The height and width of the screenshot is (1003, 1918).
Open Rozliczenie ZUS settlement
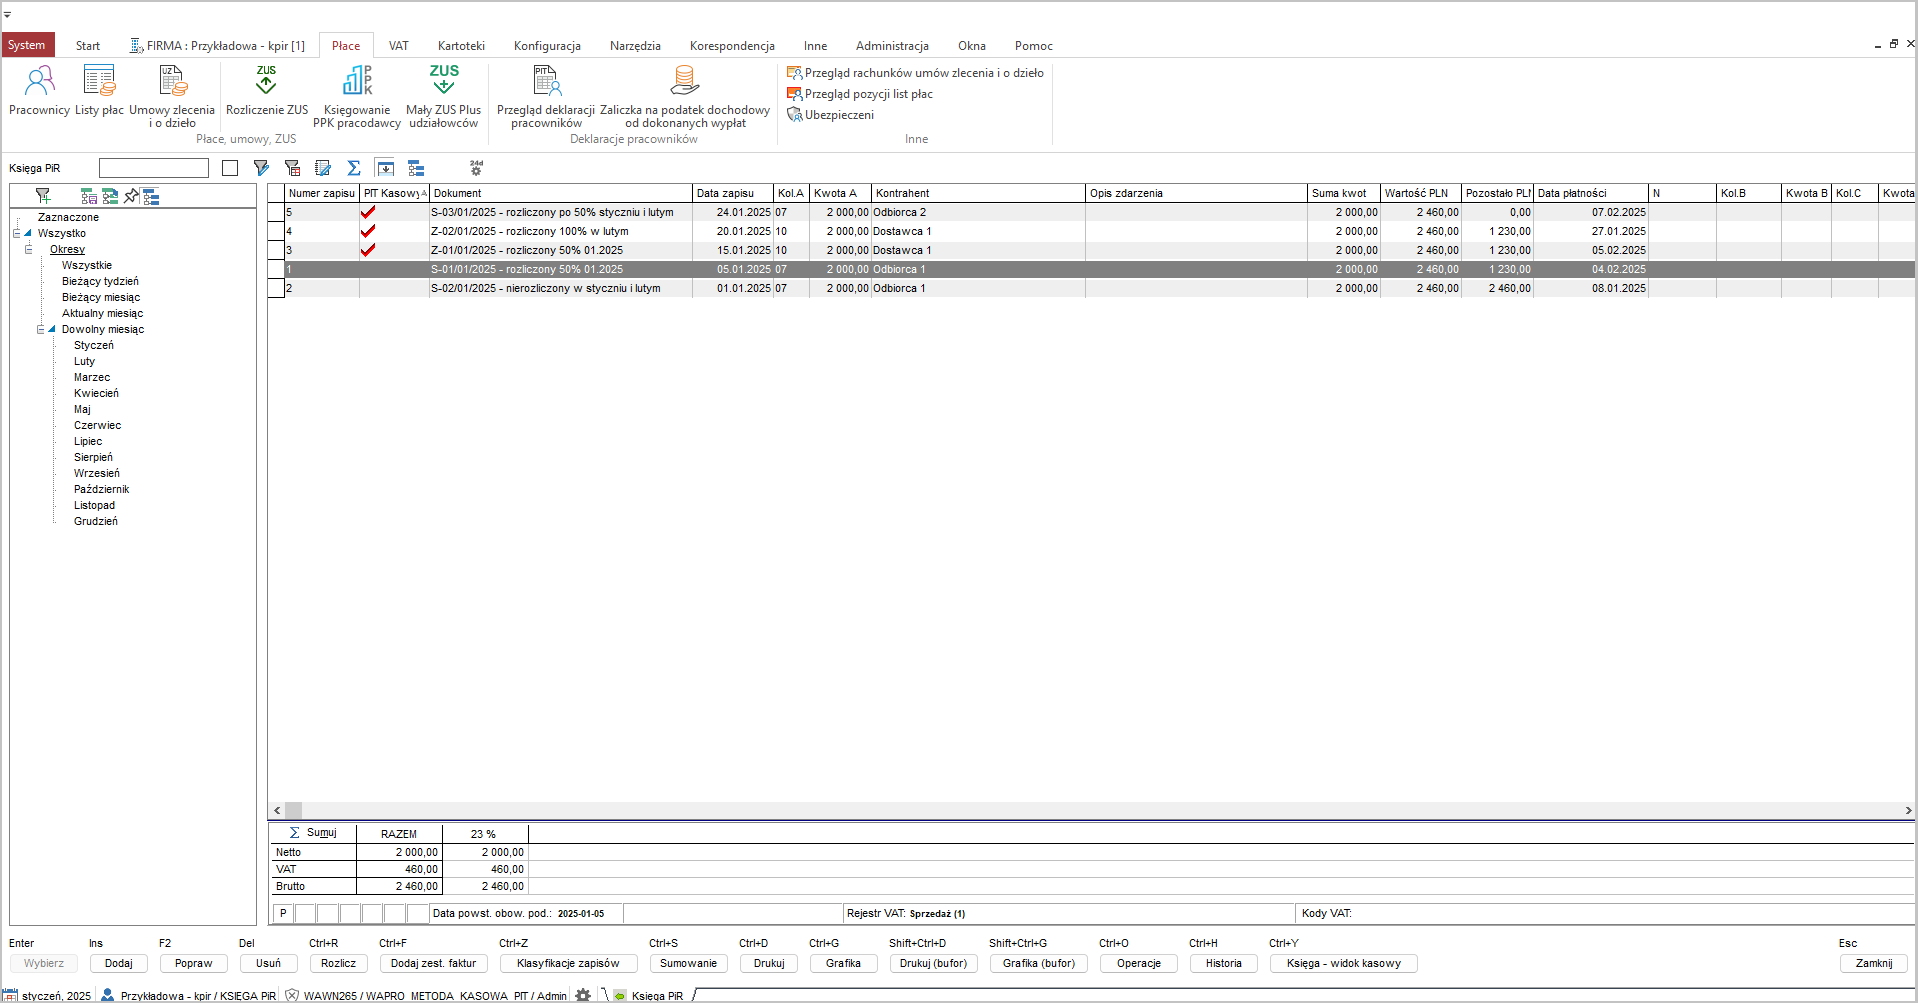click(x=267, y=90)
